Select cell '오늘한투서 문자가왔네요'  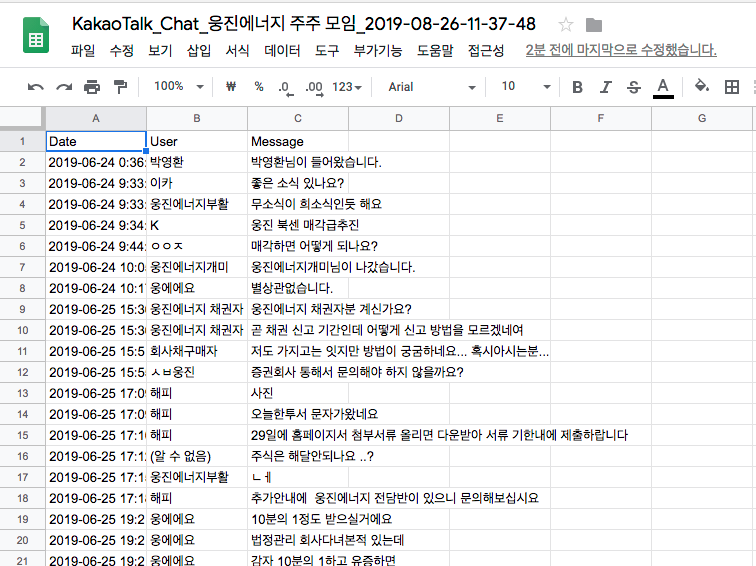(298, 414)
